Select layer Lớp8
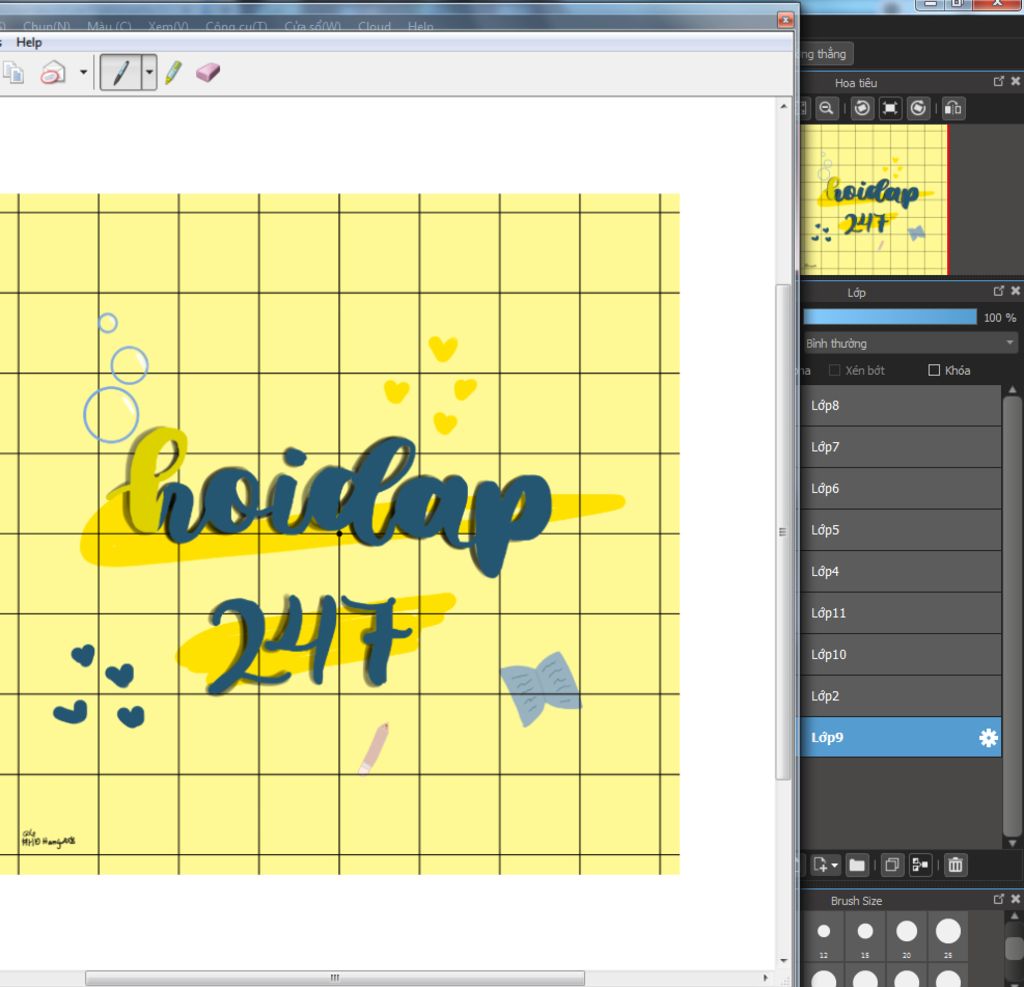Viewport: 1024px width, 987px height. [x=900, y=406]
